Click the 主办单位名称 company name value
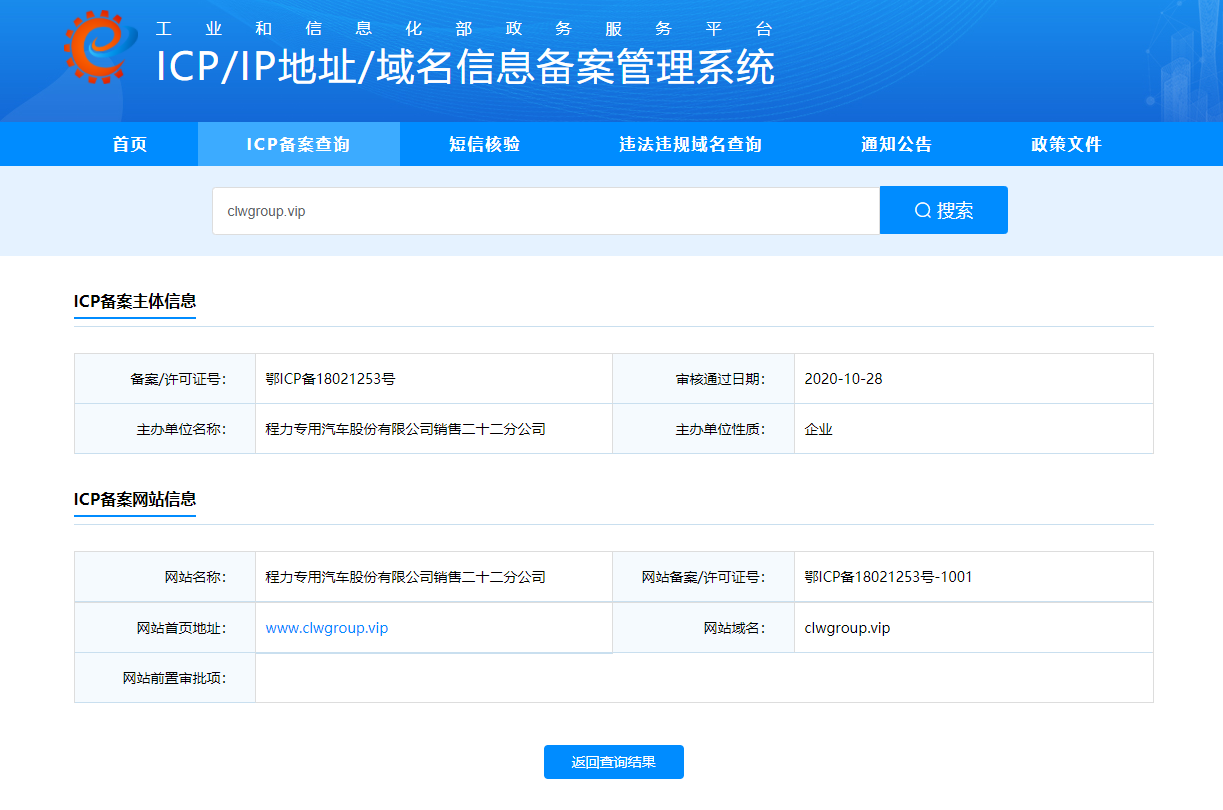 [405, 429]
